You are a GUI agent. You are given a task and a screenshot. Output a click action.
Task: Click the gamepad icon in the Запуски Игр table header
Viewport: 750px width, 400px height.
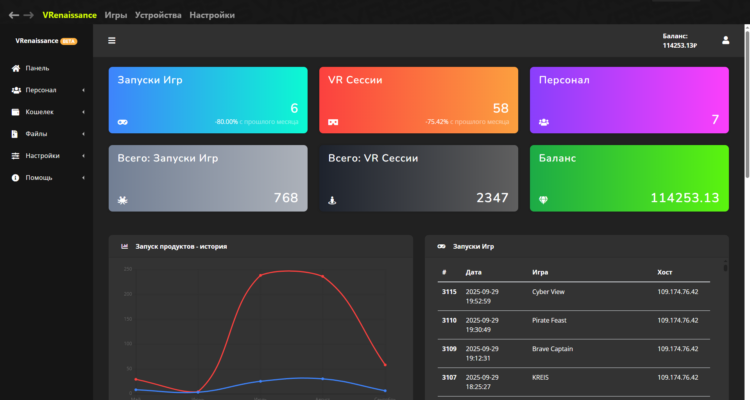[x=441, y=246]
